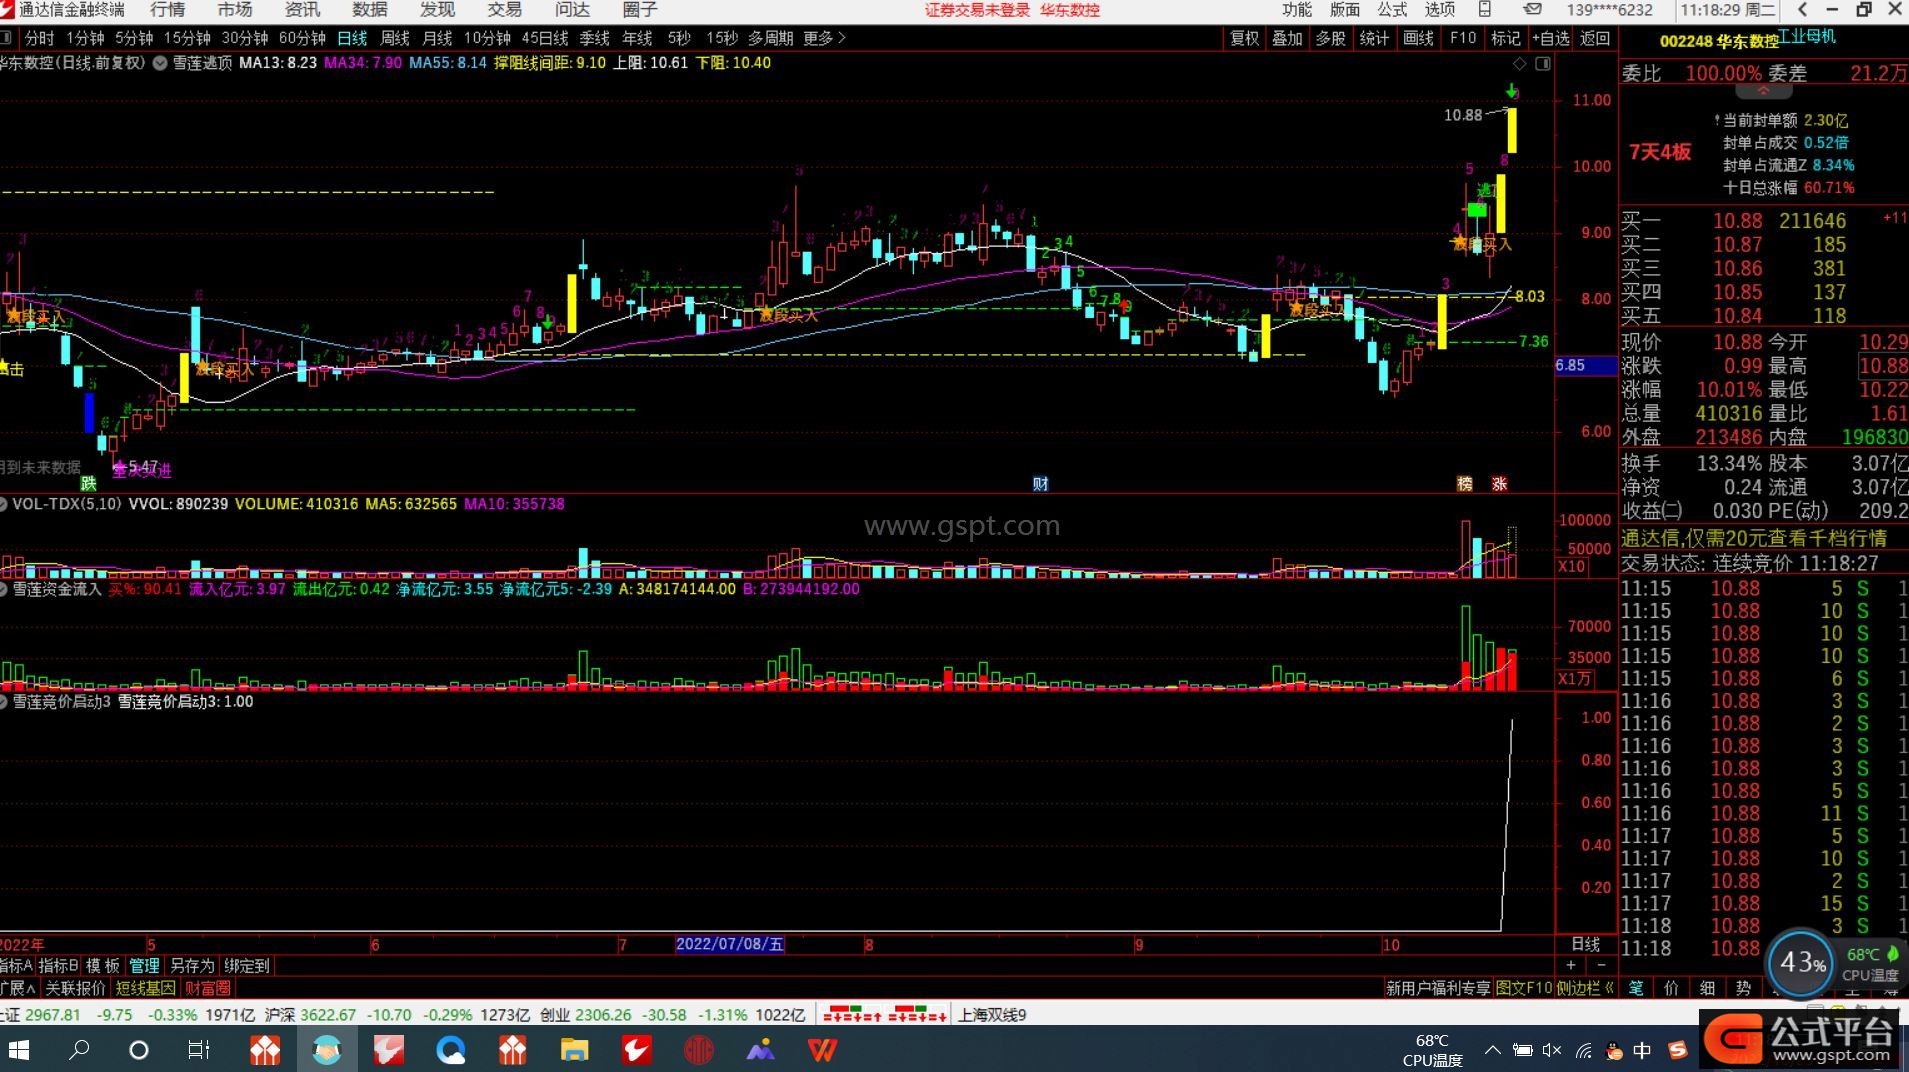Viewport: 1909px width, 1072px height.
Task: Click the 2022/07/08 date marker on timeline
Action: click(x=730, y=944)
